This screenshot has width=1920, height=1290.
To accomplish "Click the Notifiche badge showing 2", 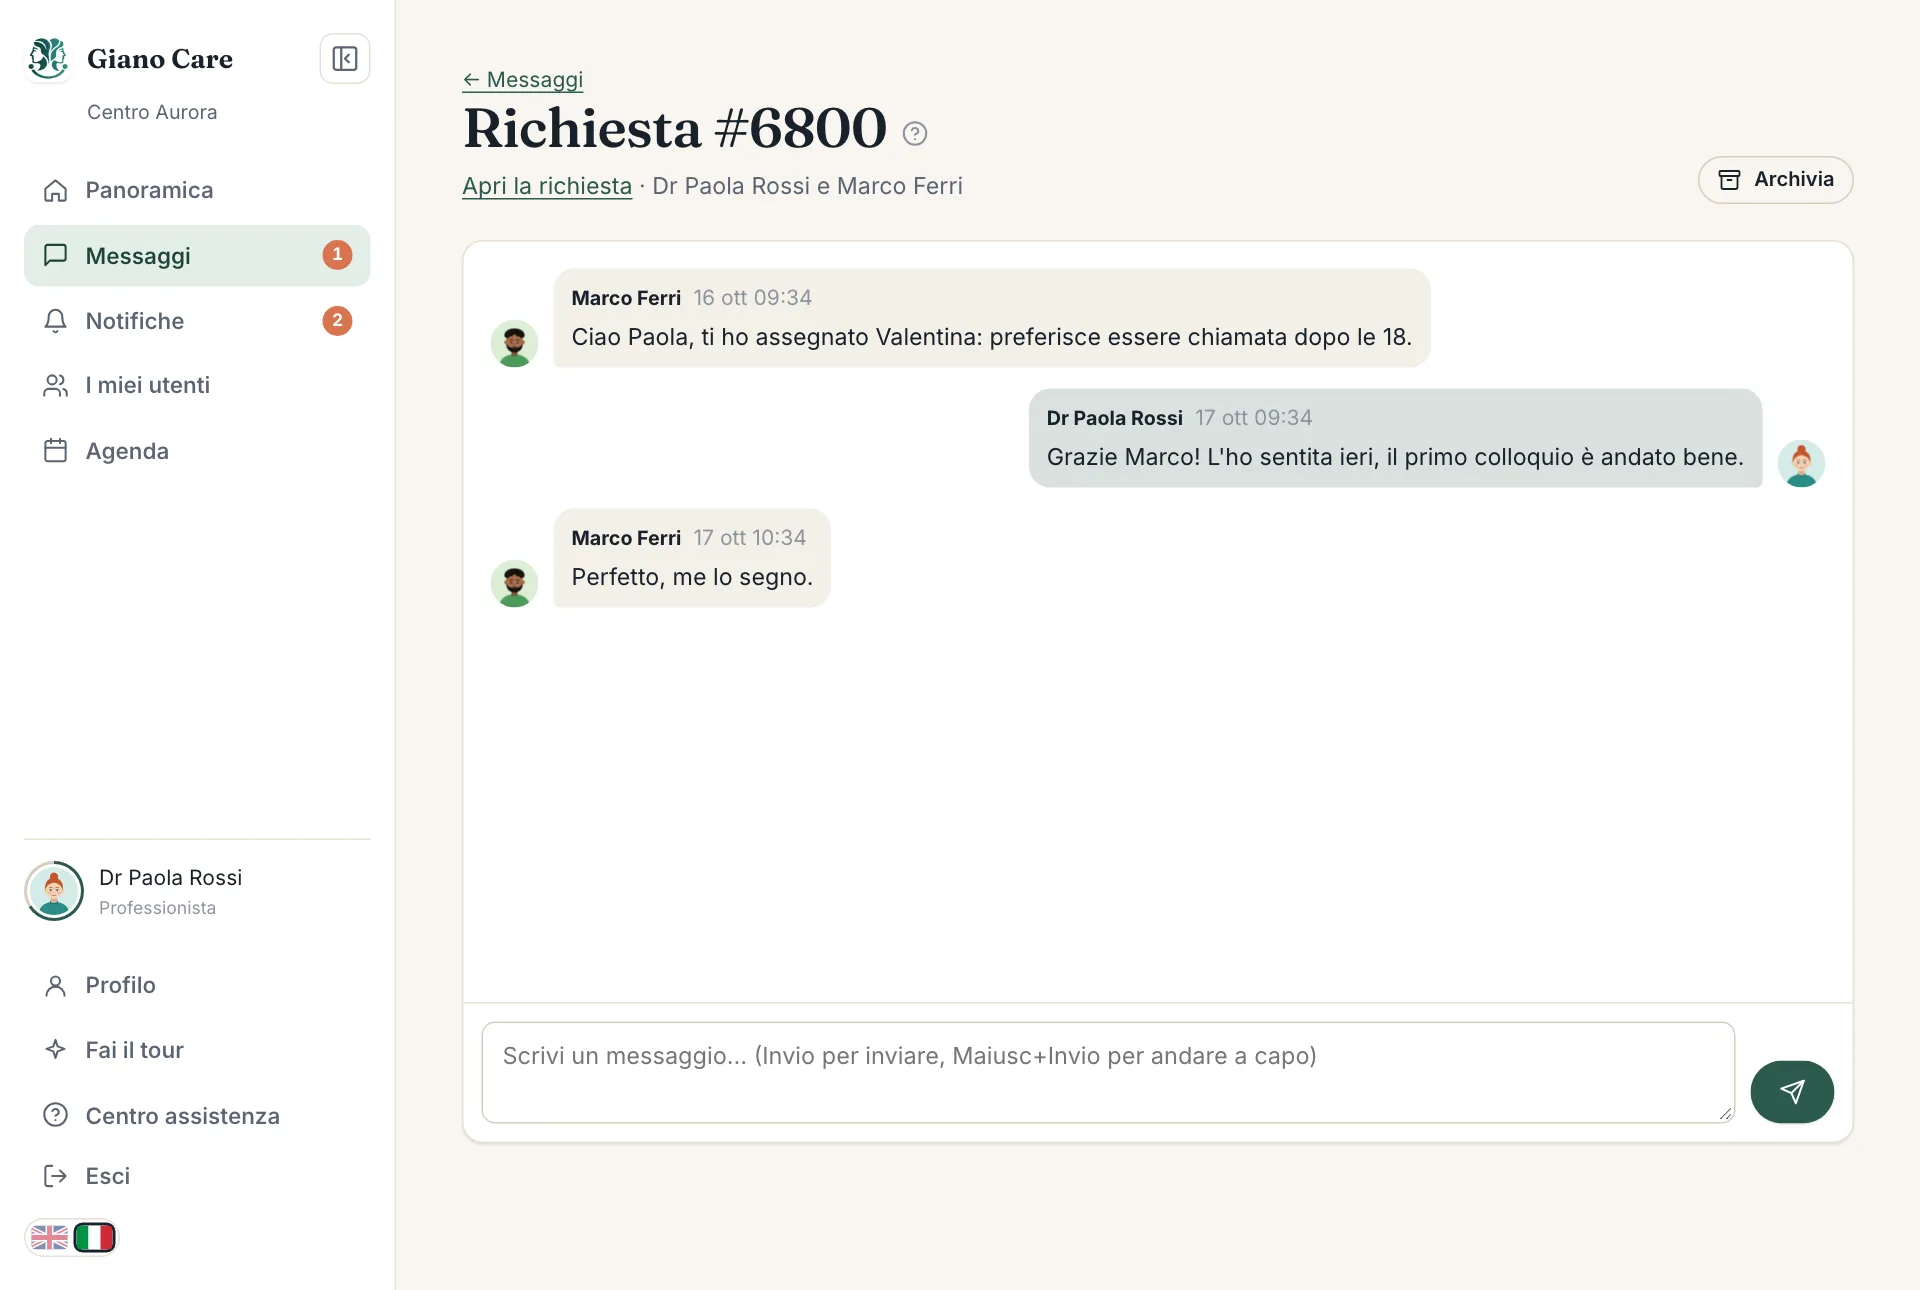I will pyautogui.click(x=337, y=321).
